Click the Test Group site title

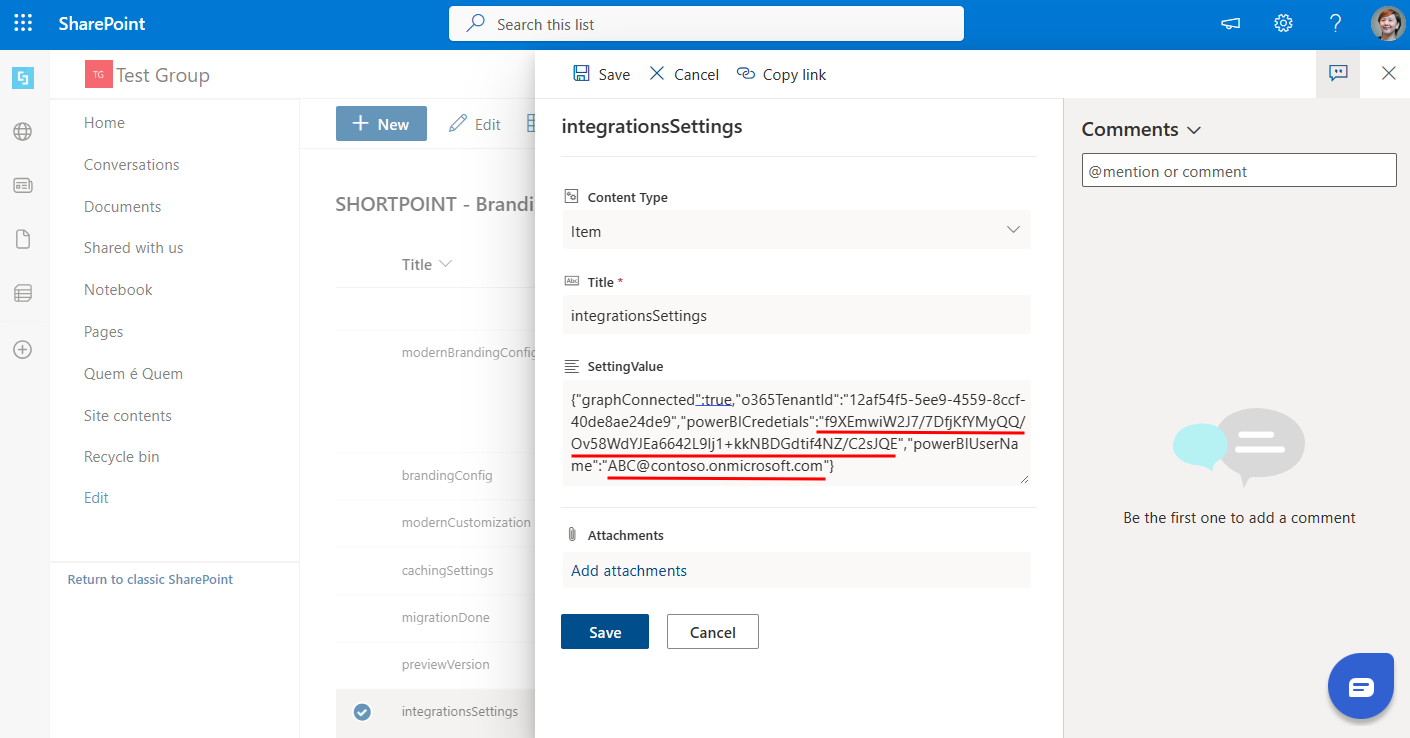(x=163, y=75)
